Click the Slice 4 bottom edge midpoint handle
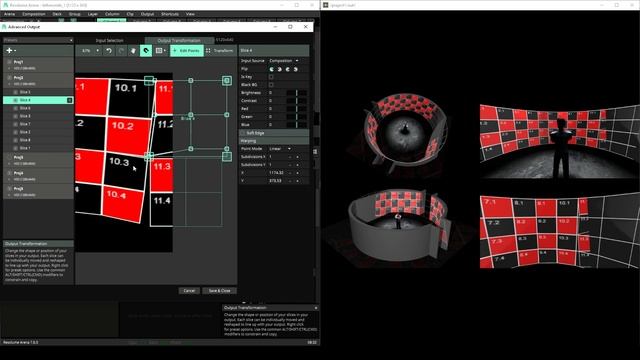 coord(191,149)
